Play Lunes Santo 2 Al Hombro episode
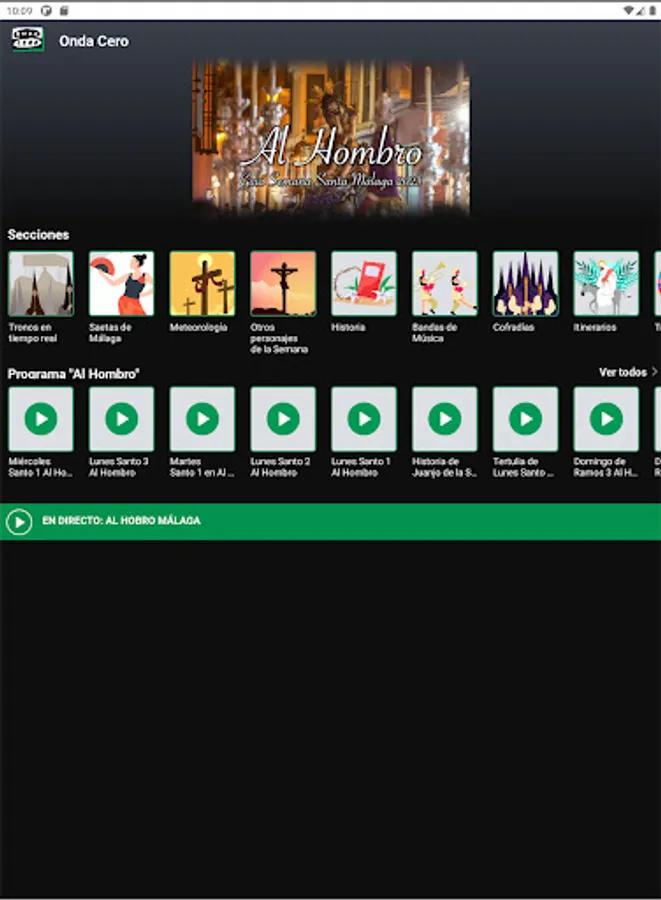Screen dimensions: 661x900 point(283,419)
